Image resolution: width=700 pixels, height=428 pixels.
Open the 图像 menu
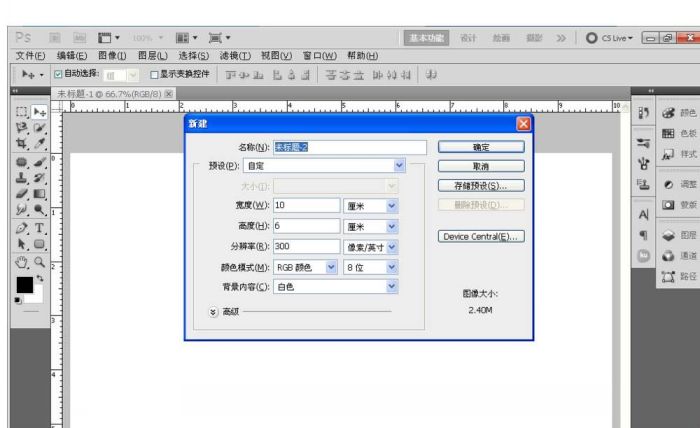coord(112,56)
